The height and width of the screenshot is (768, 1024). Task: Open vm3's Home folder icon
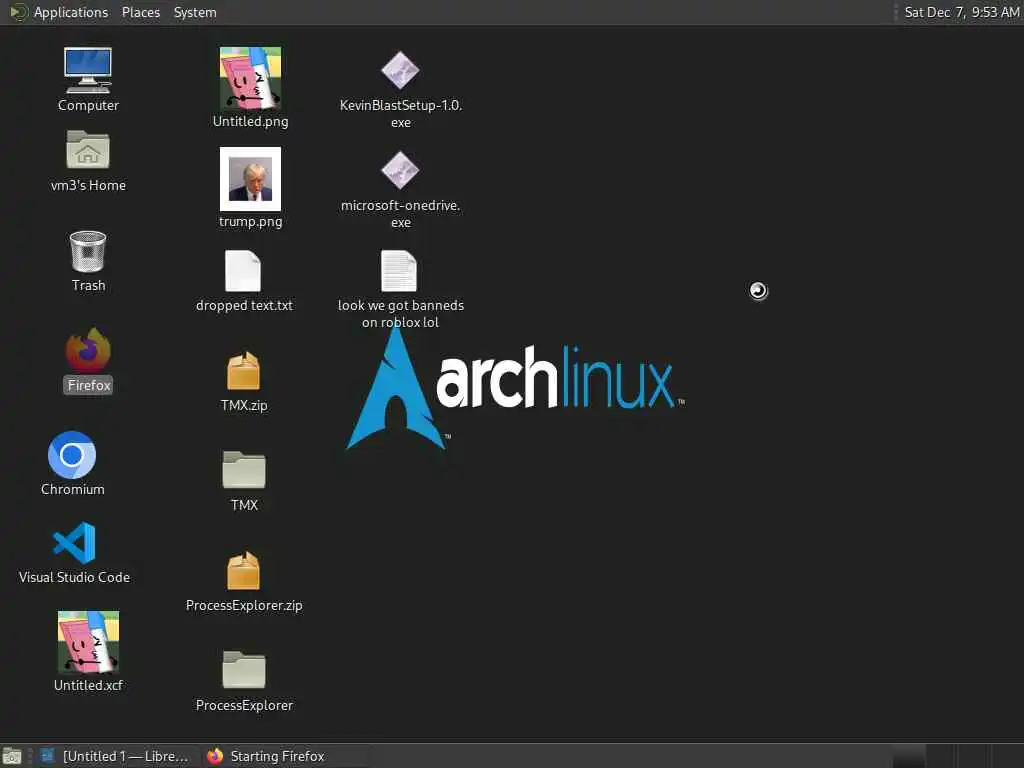[x=88, y=150]
